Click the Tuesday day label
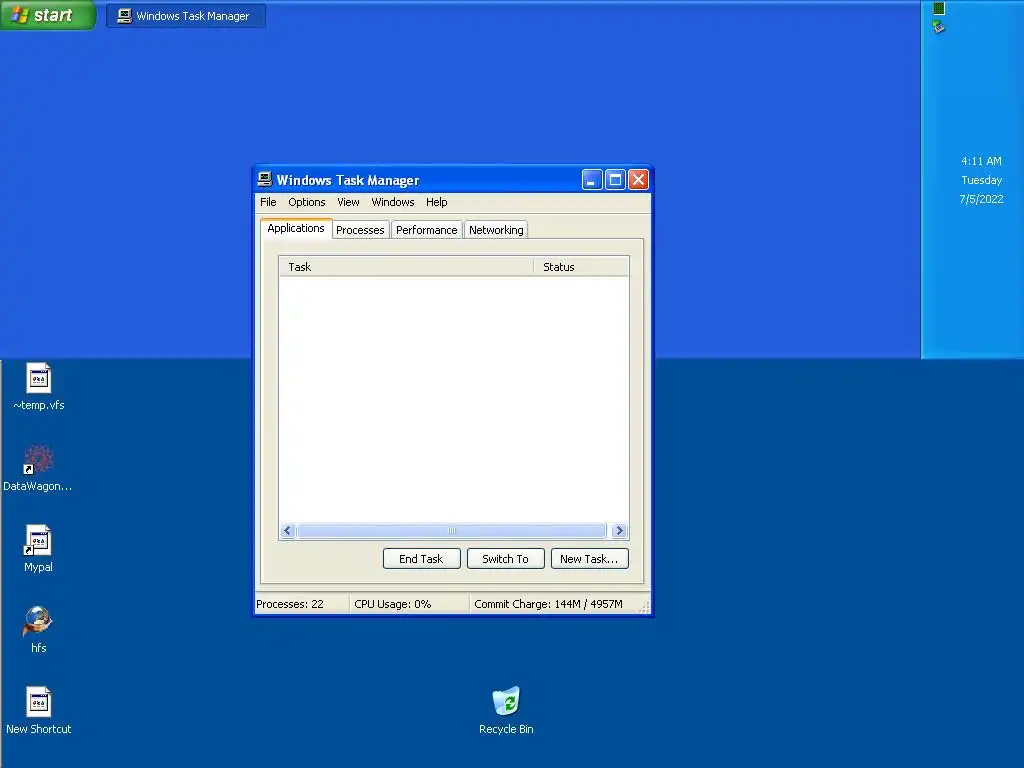The width and height of the screenshot is (1024, 768). pos(981,180)
